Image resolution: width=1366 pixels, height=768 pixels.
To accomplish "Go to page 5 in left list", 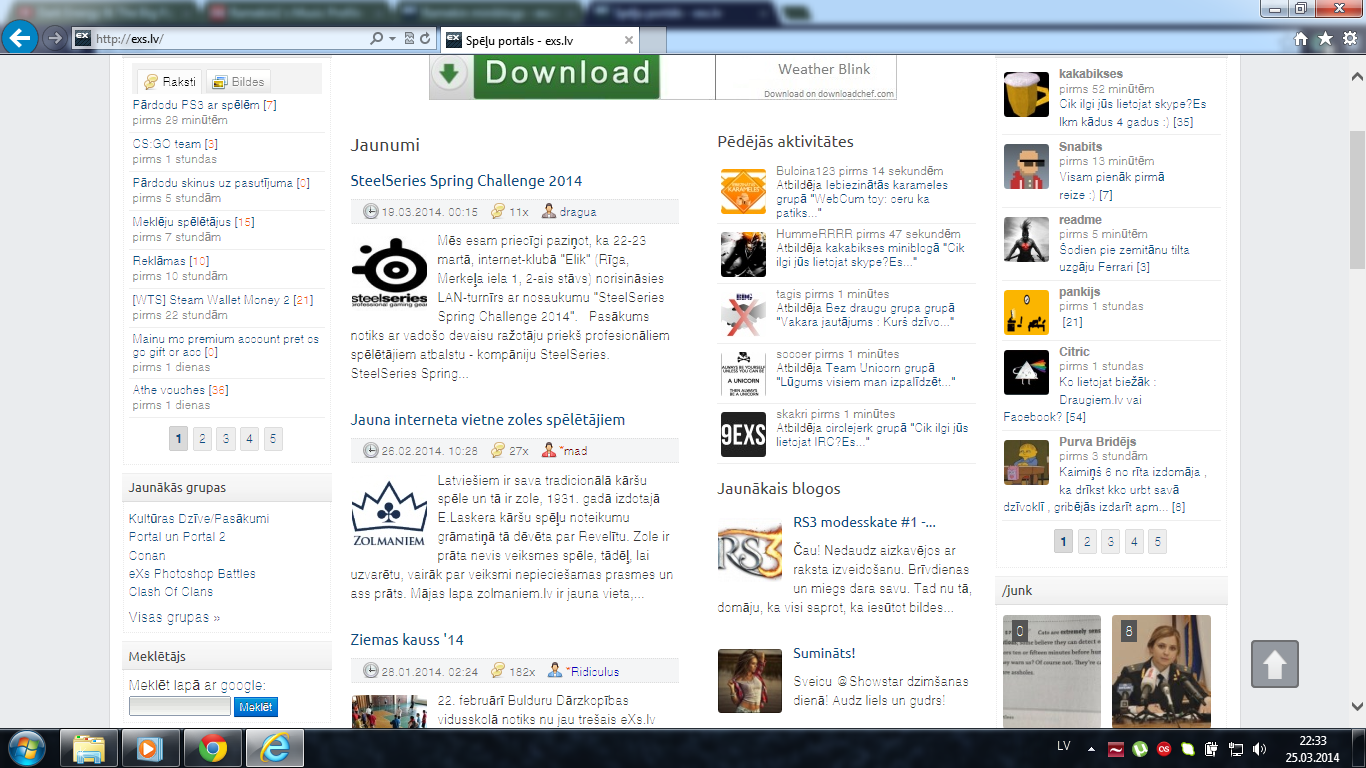I will [273, 438].
